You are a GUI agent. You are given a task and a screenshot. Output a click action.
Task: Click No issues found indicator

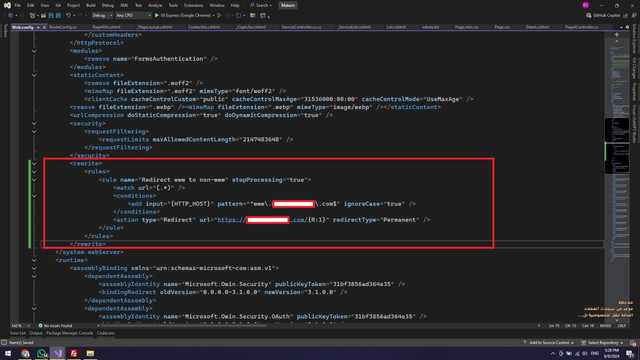pyautogui.click(x=55, y=326)
